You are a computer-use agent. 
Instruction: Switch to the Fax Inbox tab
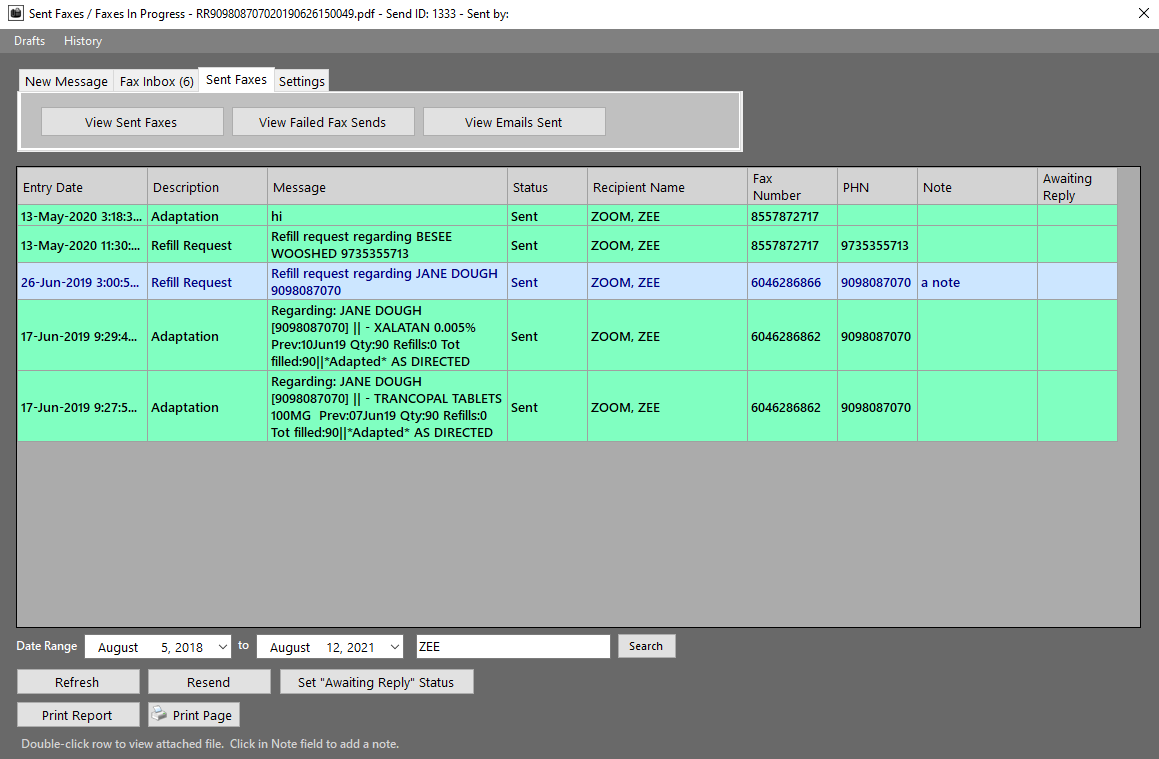[x=156, y=81]
